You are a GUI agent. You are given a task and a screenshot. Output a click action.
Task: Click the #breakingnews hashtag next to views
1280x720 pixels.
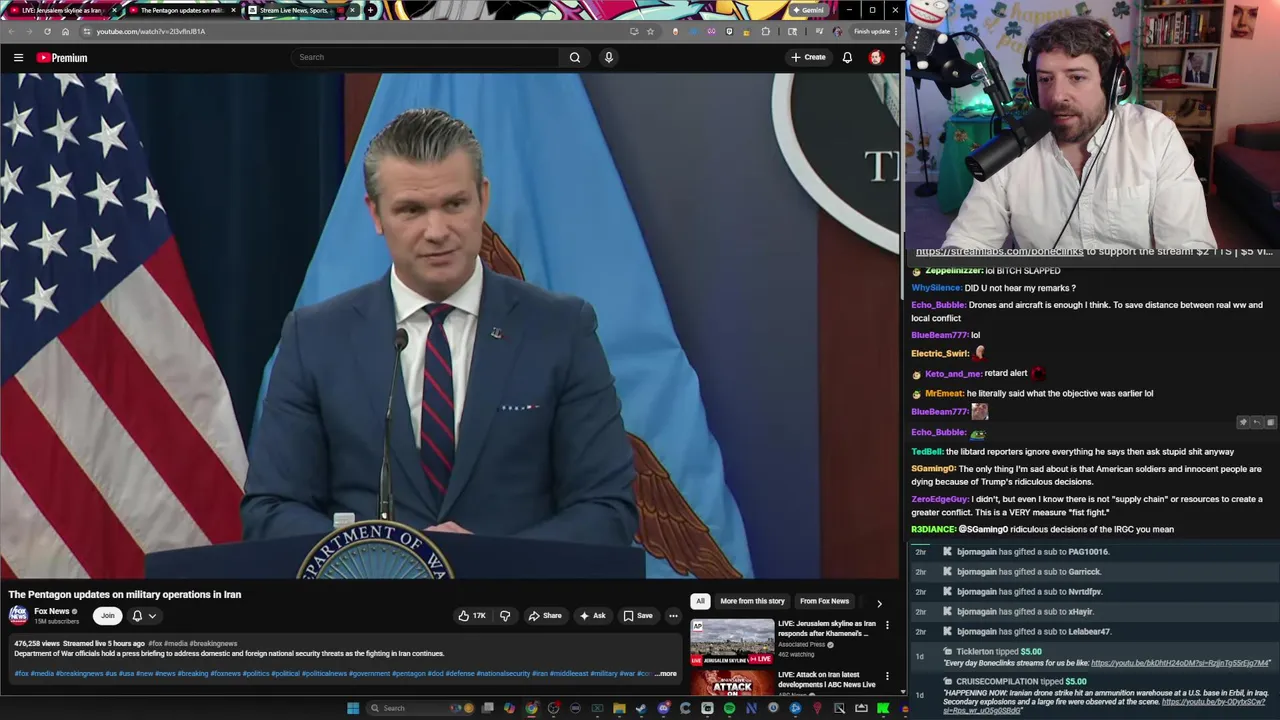pos(213,643)
